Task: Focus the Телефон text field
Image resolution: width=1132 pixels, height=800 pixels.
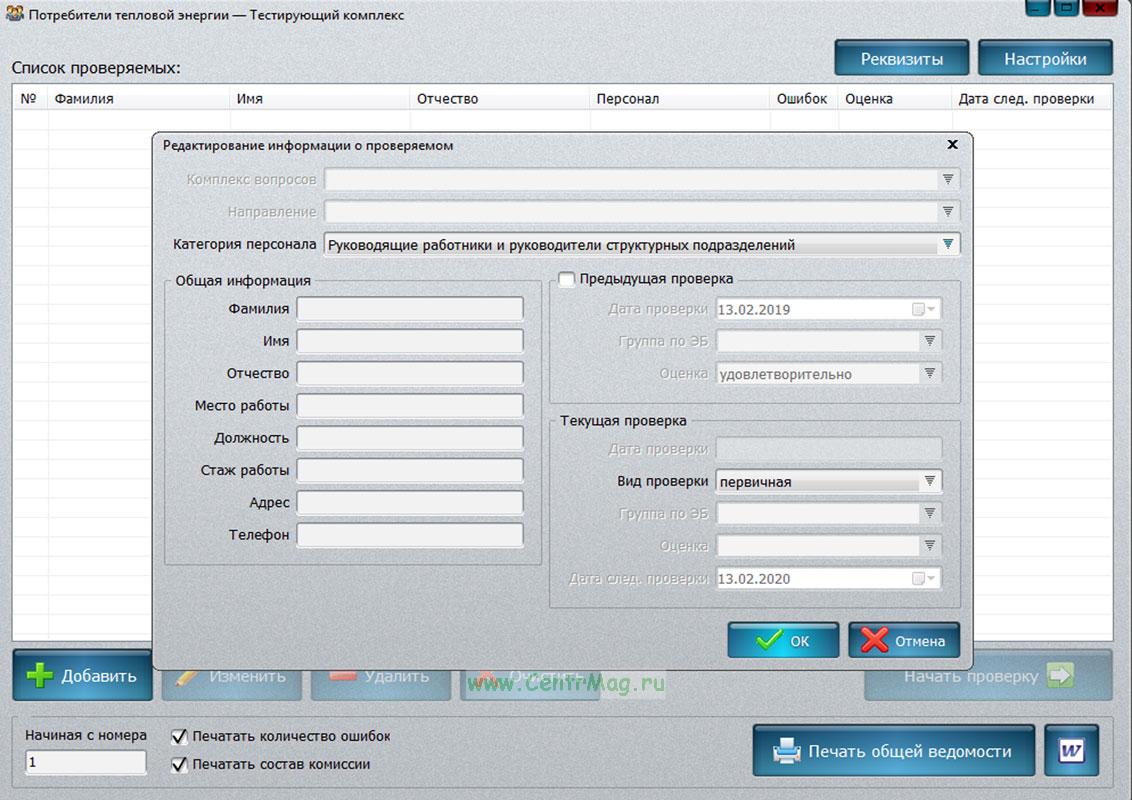Action: pos(410,535)
